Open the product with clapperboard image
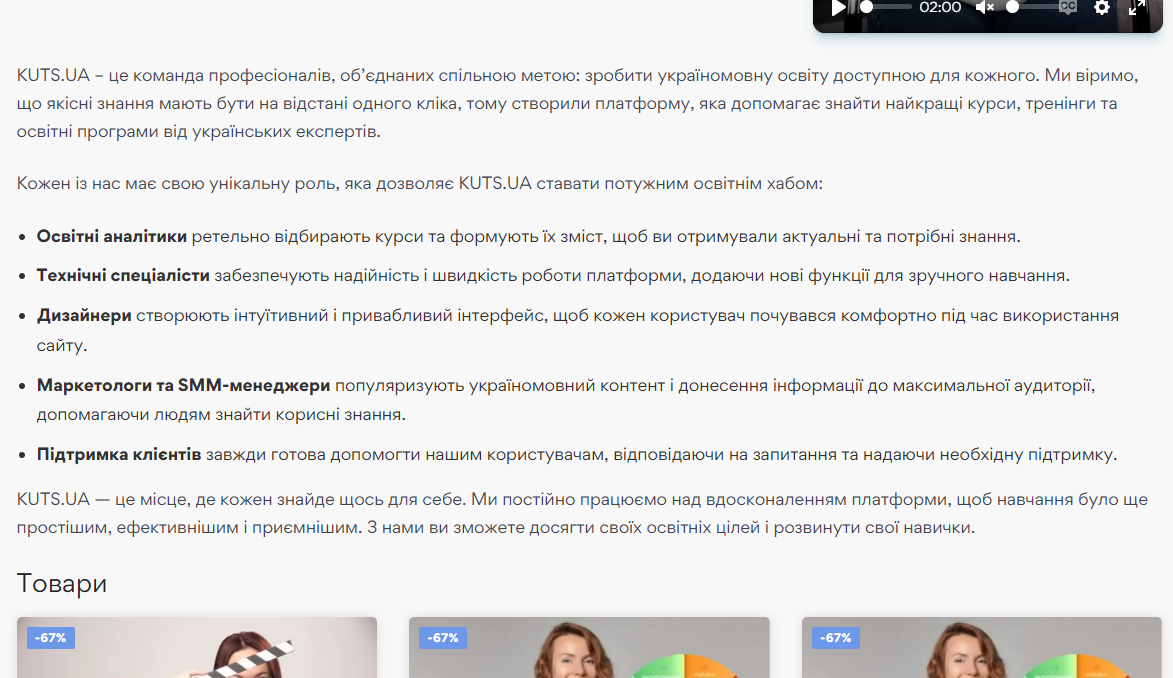Image resolution: width=1173 pixels, height=678 pixels. coord(197,650)
